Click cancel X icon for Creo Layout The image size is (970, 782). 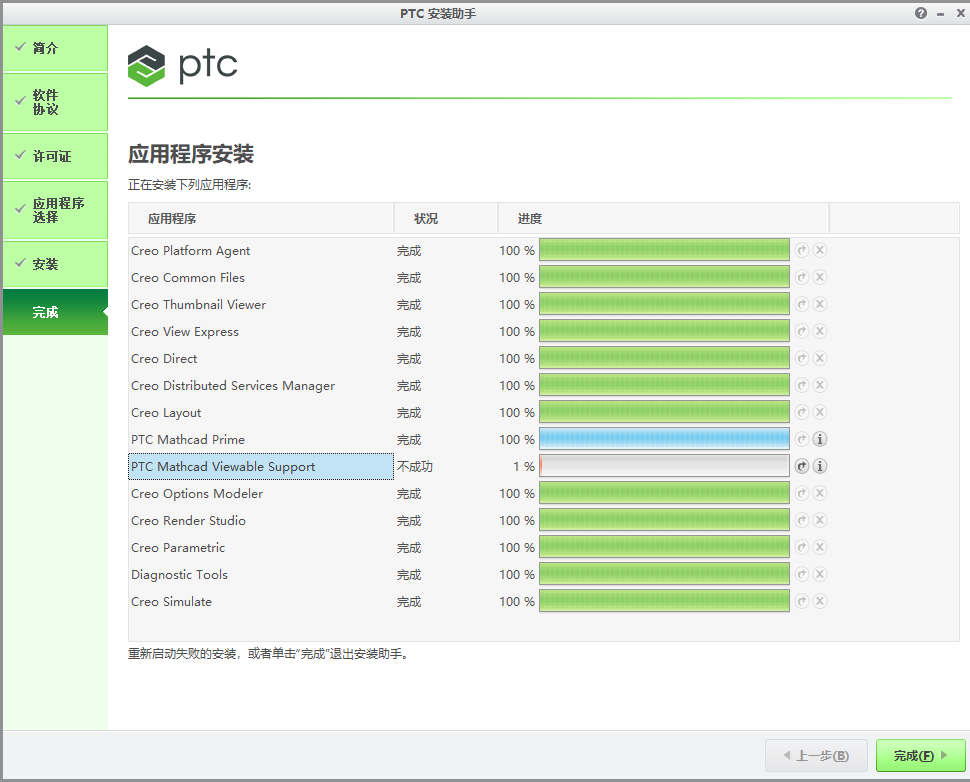tap(820, 412)
